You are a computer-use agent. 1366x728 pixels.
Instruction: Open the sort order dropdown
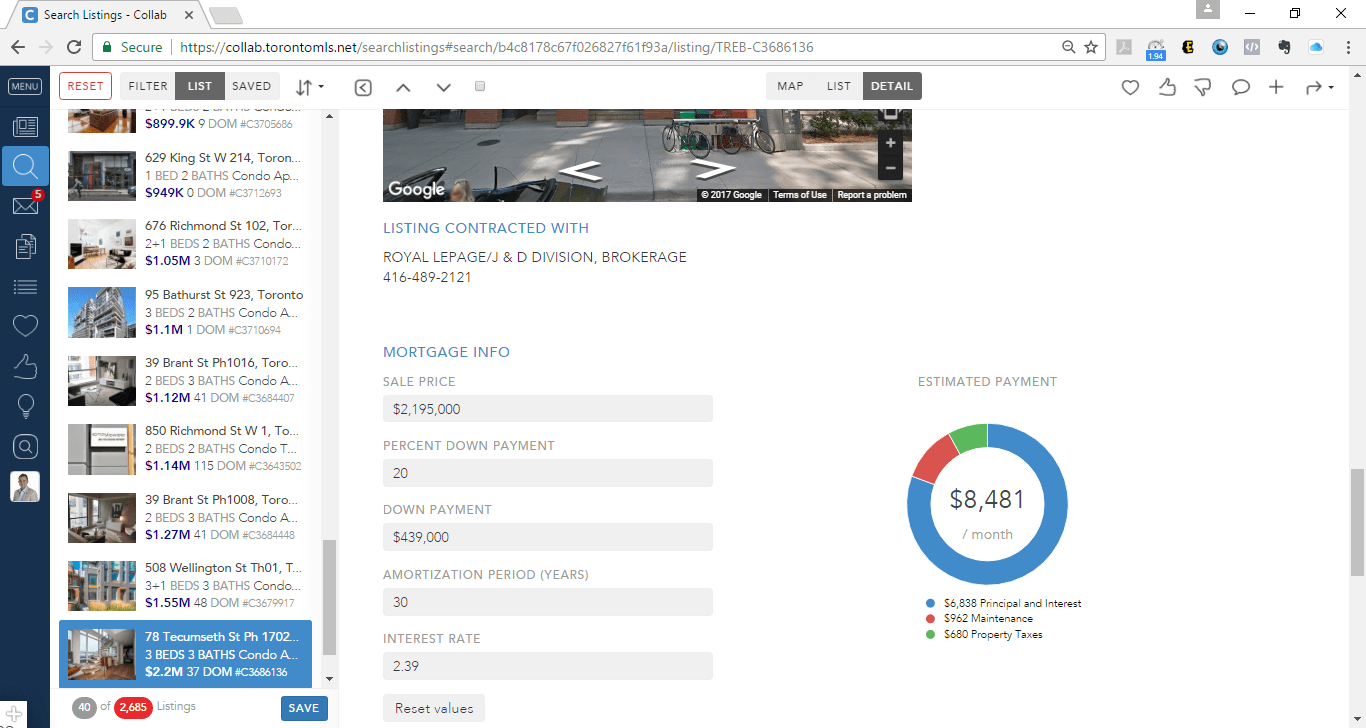pyautogui.click(x=309, y=87)
